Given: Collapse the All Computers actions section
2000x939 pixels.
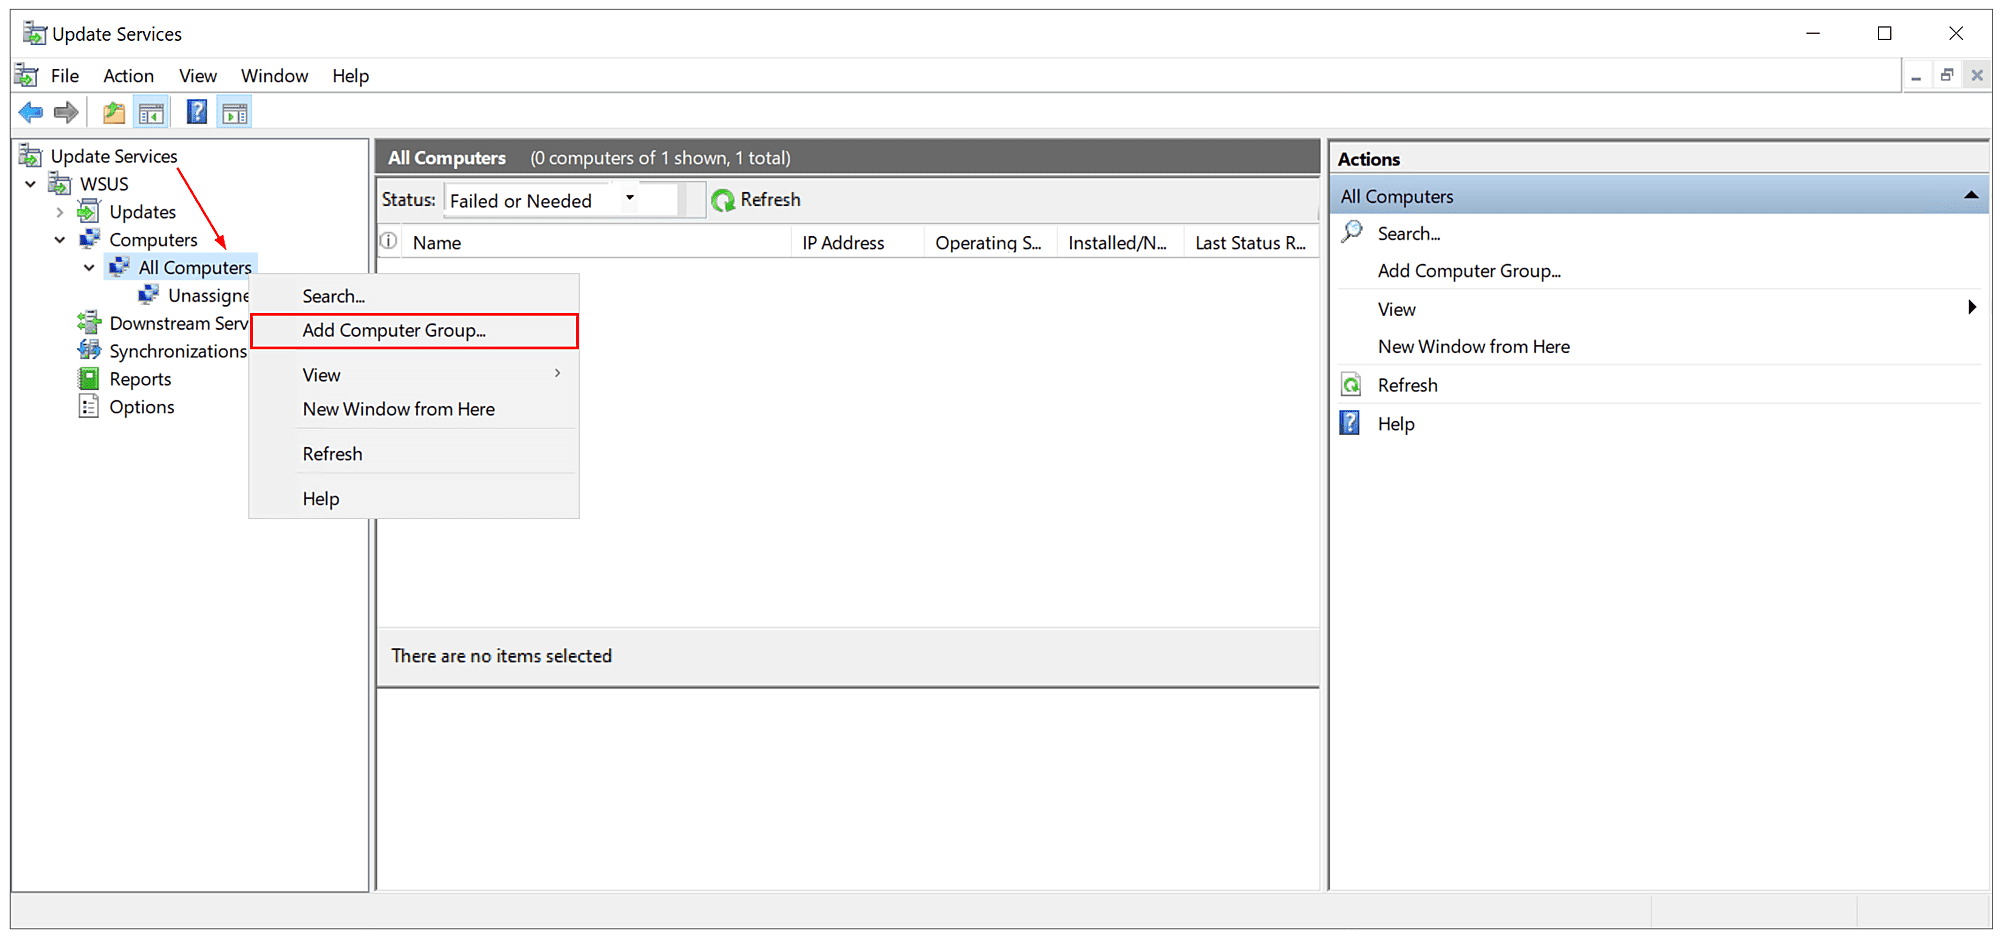Looking at the screenshot, I should tap(1971, 195).
